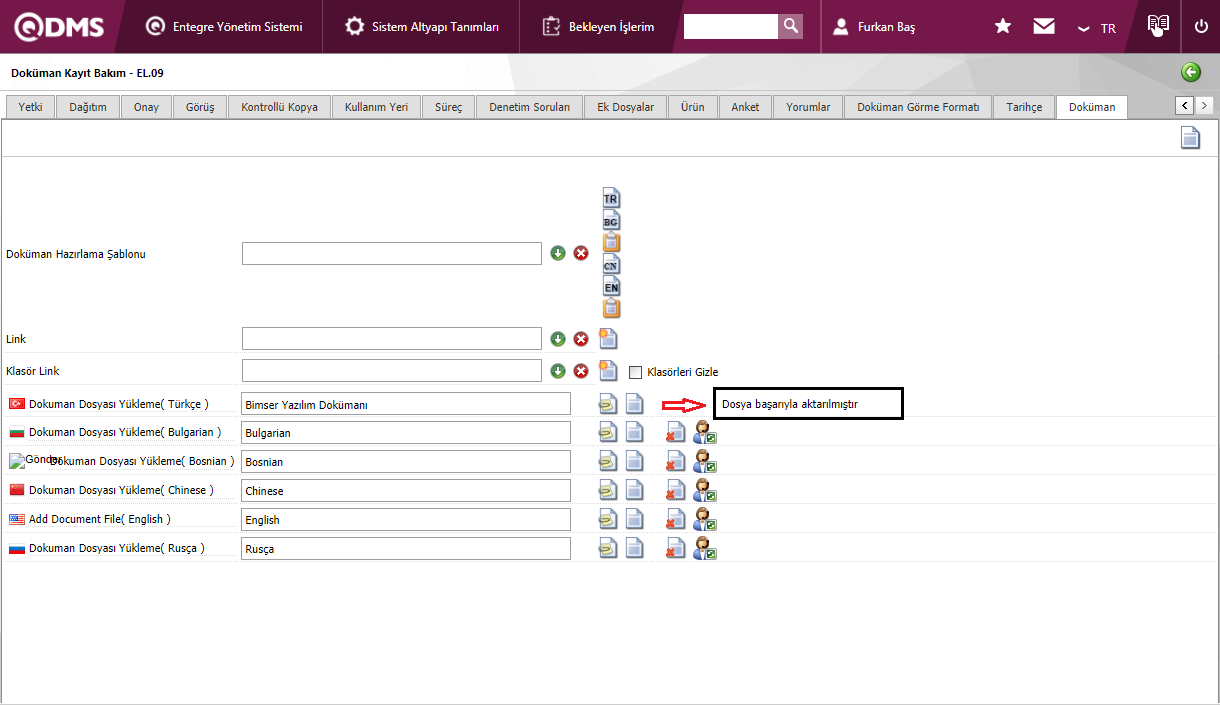
Task: Open the Tarihçe tab
Action: tap(1024, 107)
